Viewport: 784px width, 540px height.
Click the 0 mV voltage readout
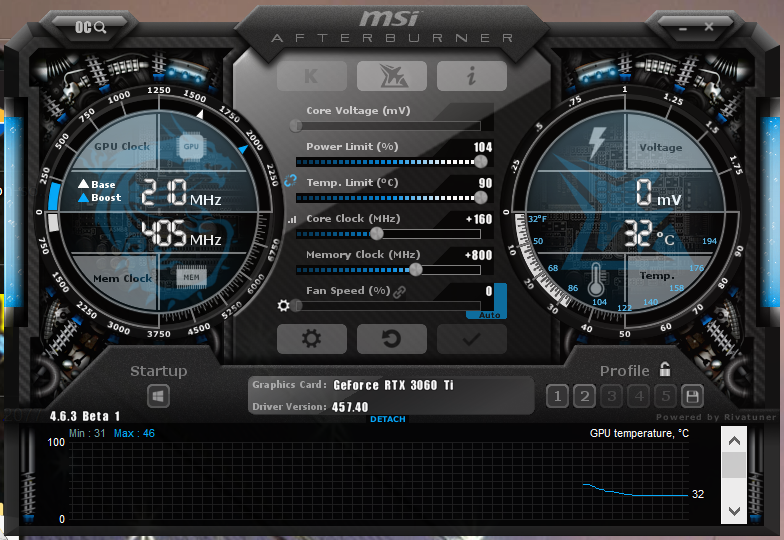(658, 193)
